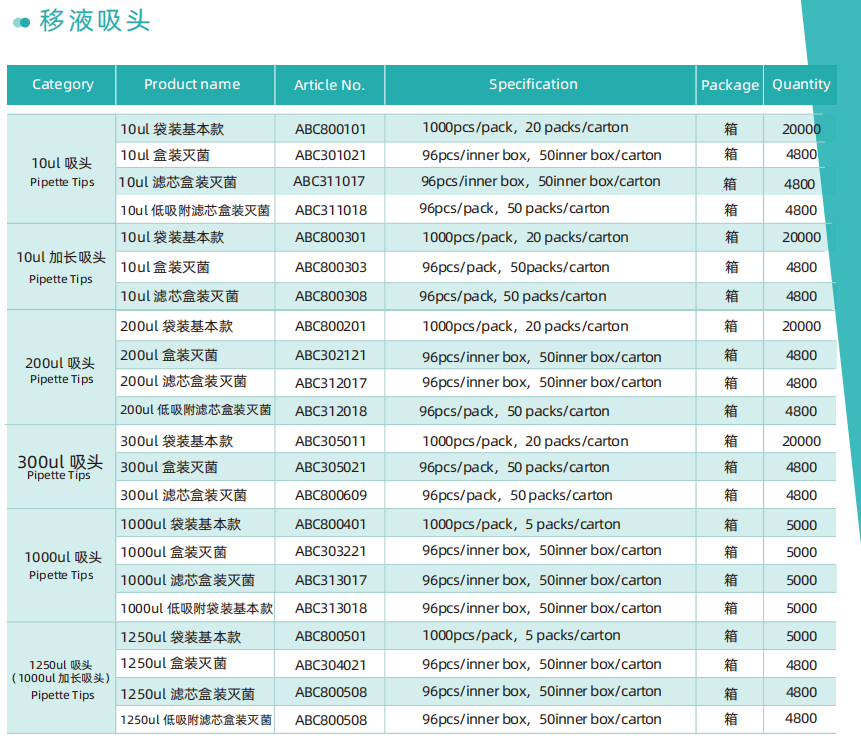This screenshot has width=861, height=753.
Task: Click the Product name column header
Action: (192, 85)
